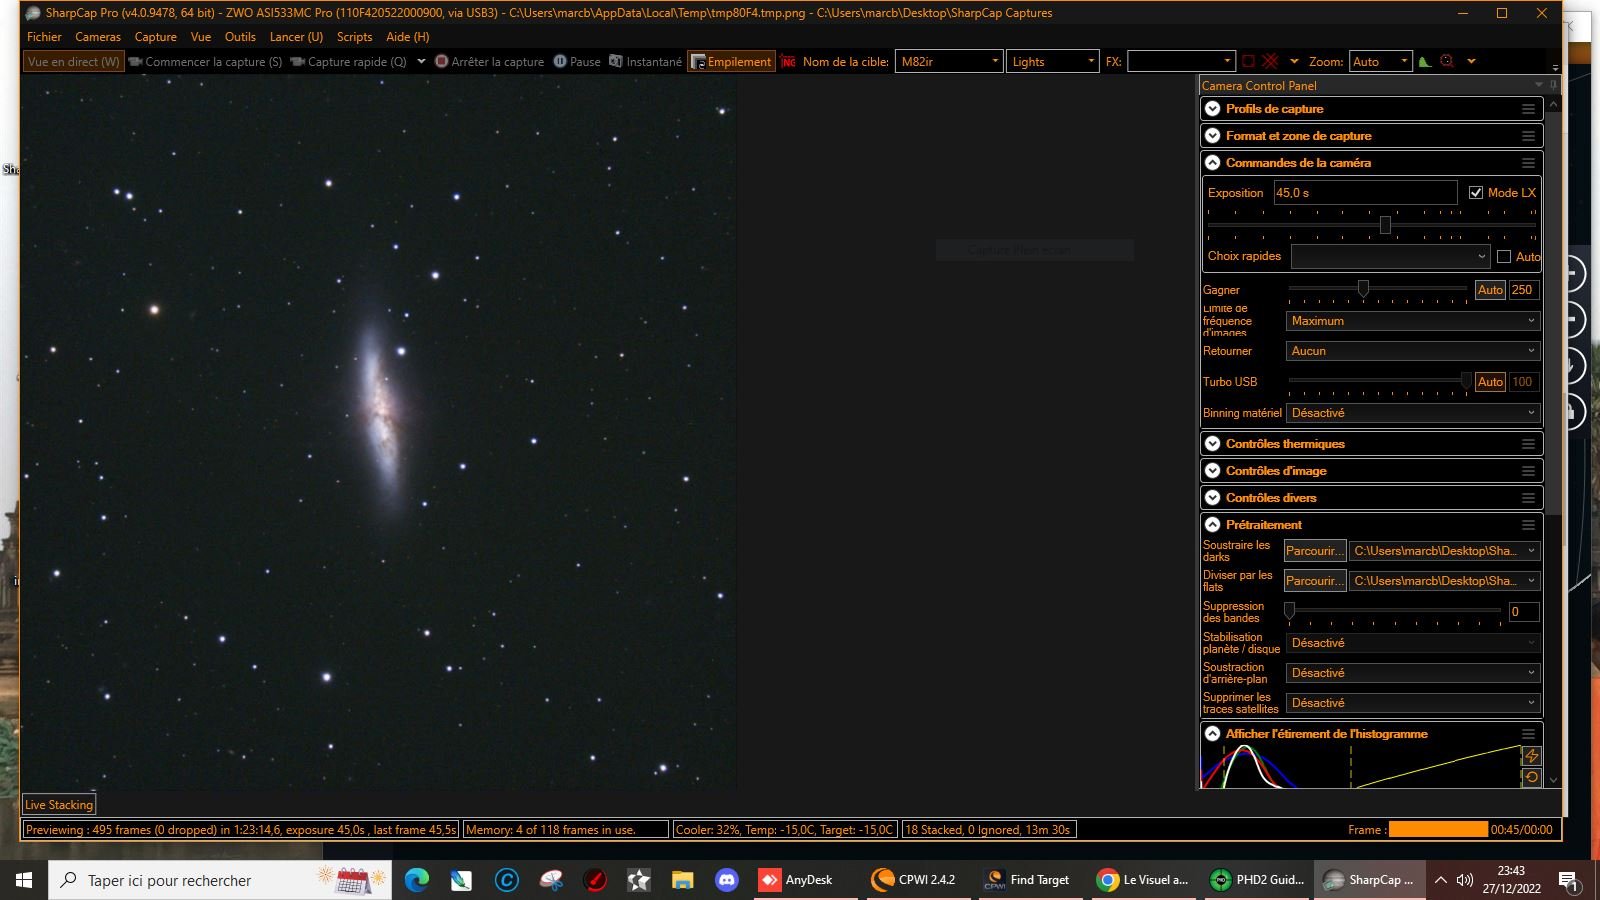Reset histogram stretch with the circular arrow
This screenshot has height=900, width=1600.
tap(1531, 777)
